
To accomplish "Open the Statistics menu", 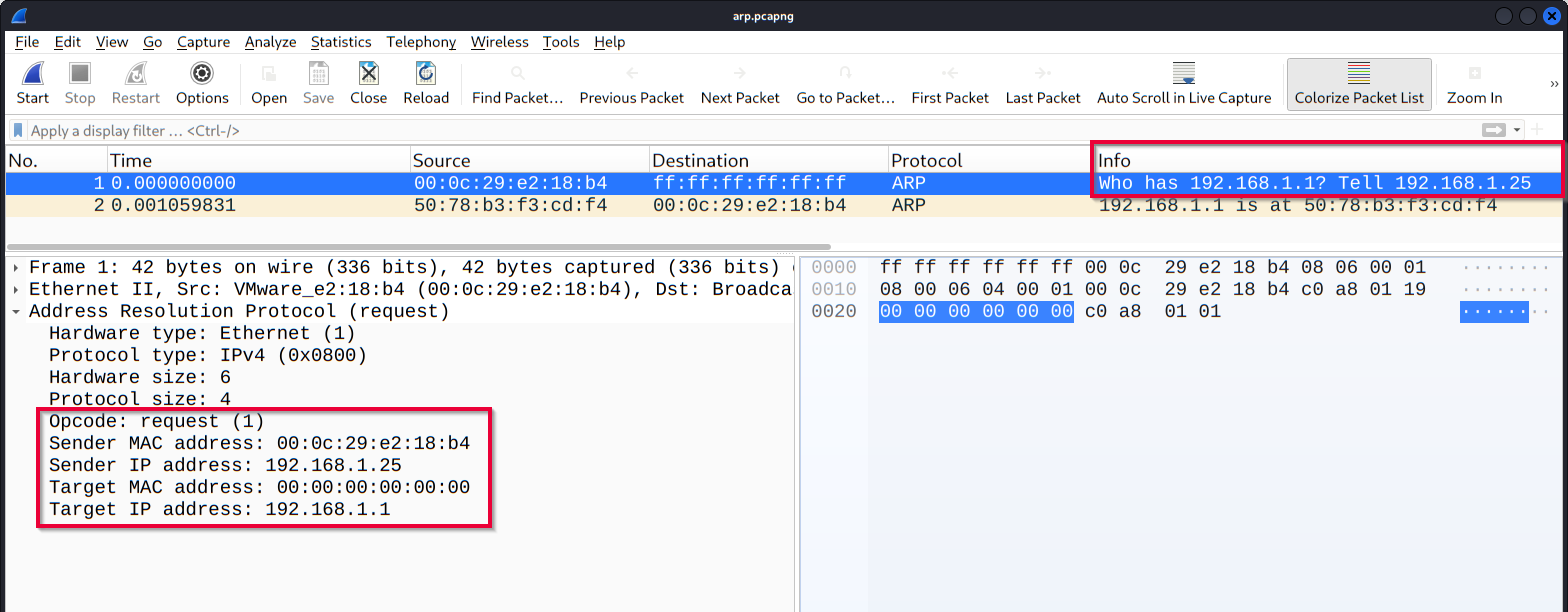I will (x=341, y=42).
